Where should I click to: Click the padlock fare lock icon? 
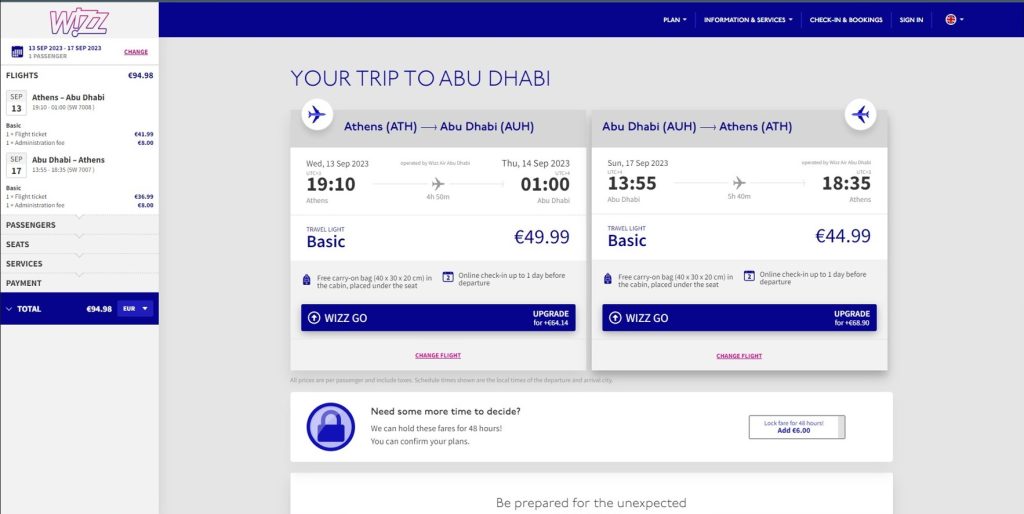[x=330, y=426]
